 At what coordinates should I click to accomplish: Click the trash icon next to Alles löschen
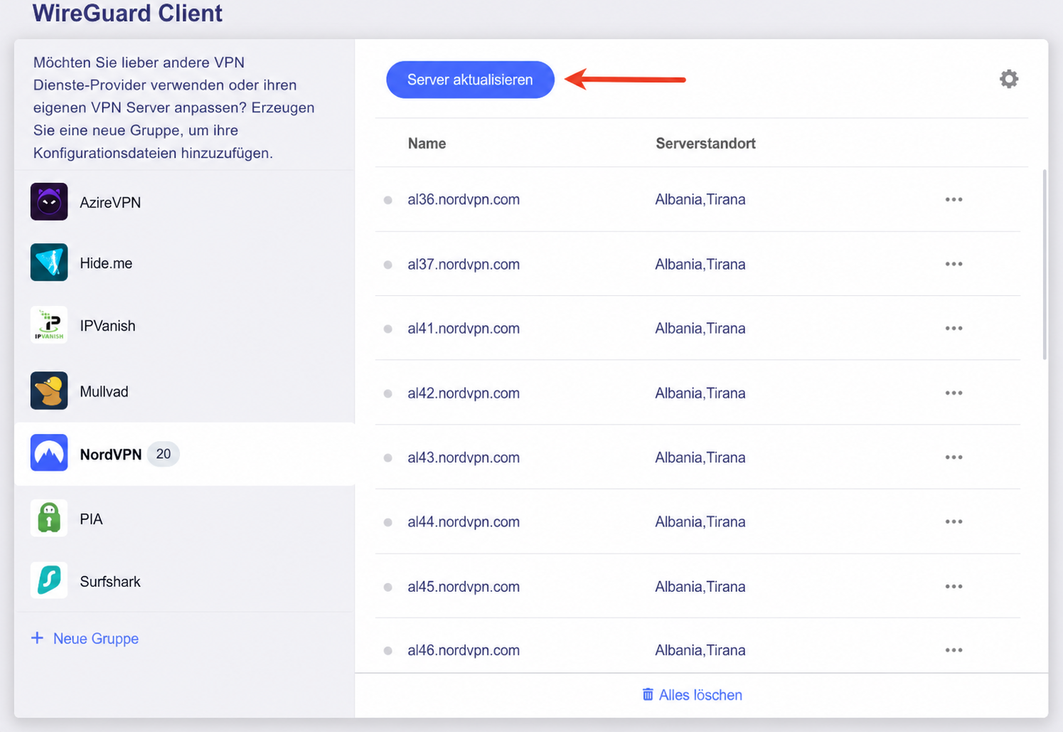(x=648, y=695)
